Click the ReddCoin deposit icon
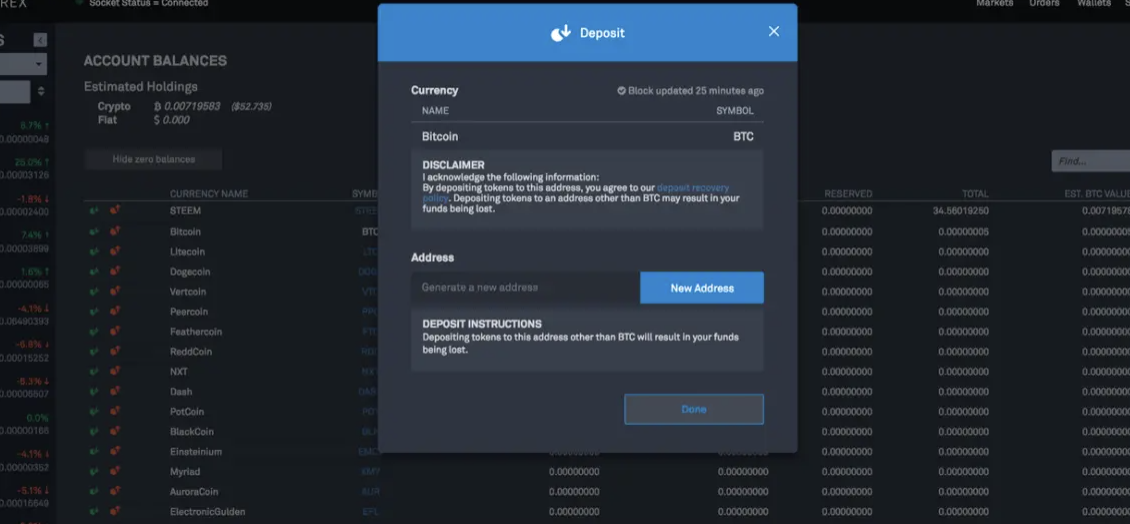This screenshot has width=1130, height=524. tap(94, 352)
